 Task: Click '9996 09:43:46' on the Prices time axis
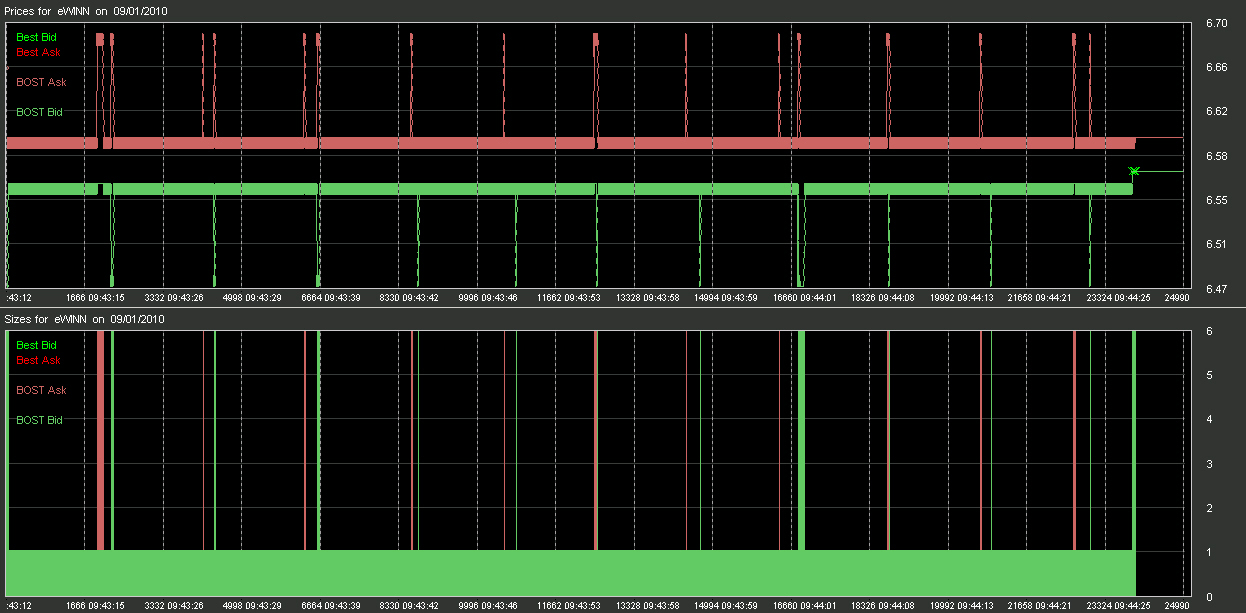coord(488,298)
